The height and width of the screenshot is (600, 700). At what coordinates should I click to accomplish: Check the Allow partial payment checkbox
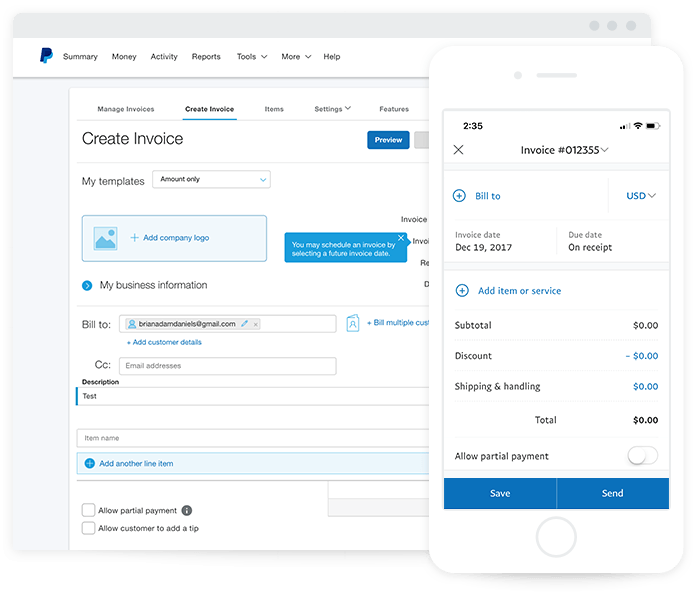[89, 510]
